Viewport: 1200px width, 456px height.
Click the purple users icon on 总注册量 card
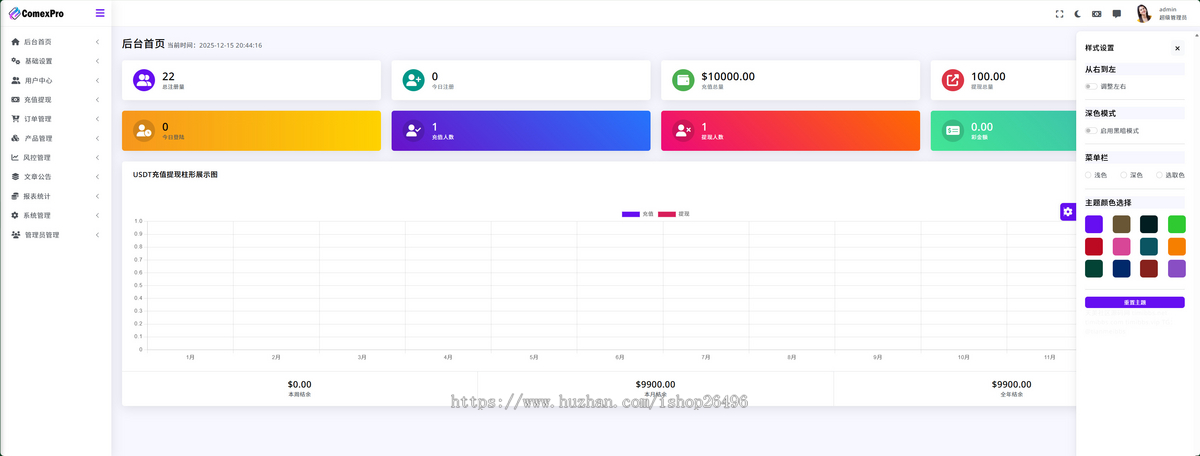[x=144, y=80]
